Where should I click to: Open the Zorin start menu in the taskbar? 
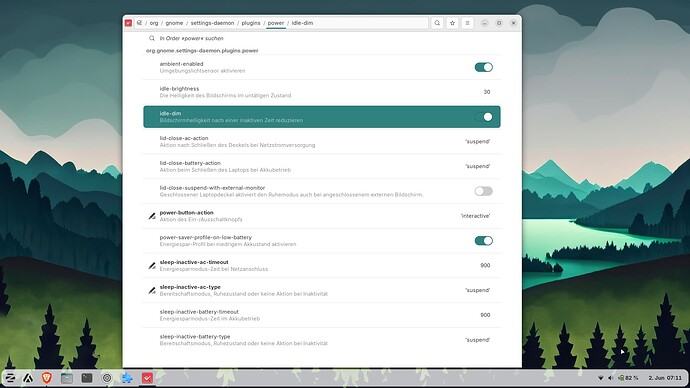(x=10, y=377)
